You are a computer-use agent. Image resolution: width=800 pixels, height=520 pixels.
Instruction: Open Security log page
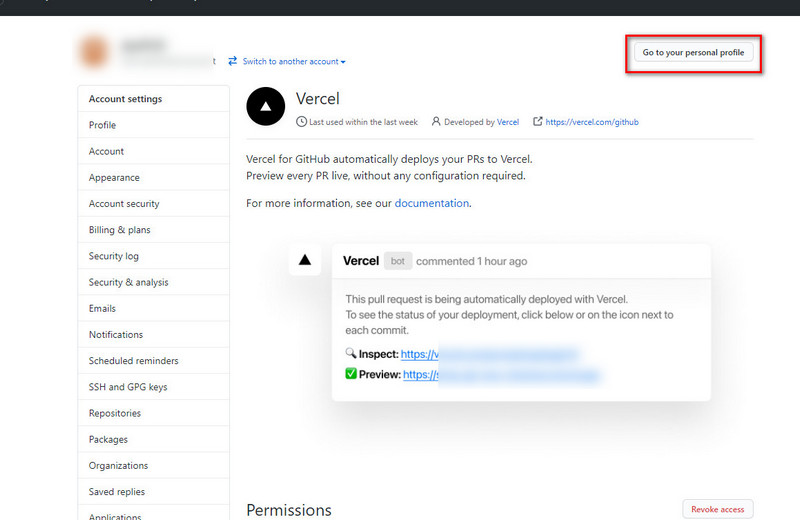tap(154, 256)
